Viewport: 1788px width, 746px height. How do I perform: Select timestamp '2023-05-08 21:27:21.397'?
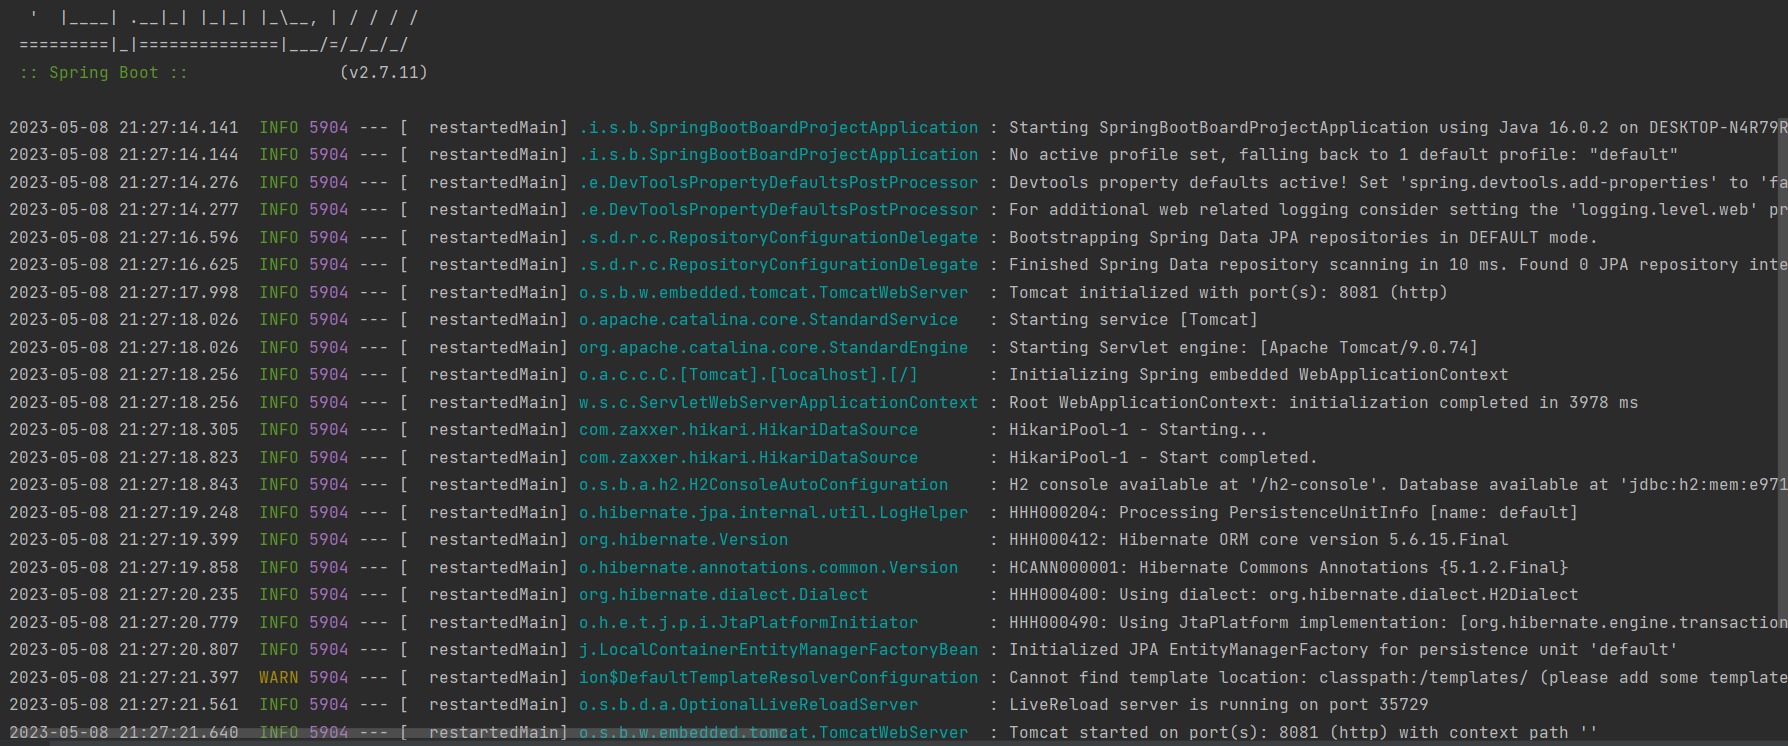point(124,677)
